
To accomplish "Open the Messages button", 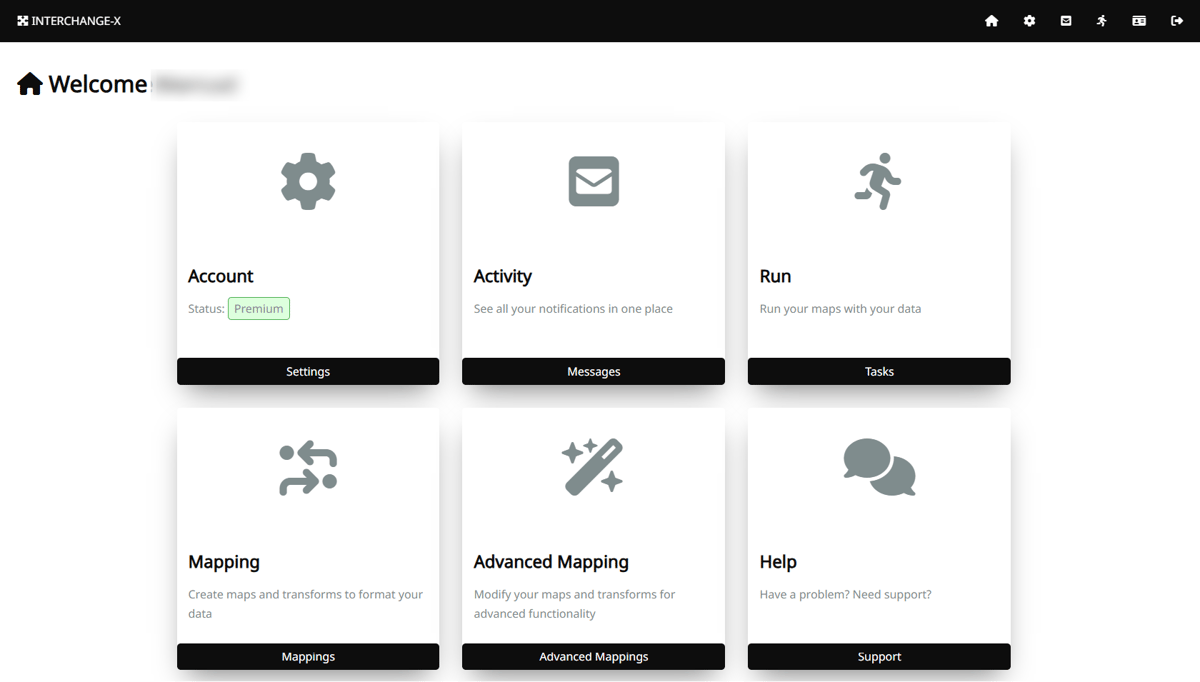I will pyautogui.click(x=593, y=371).
